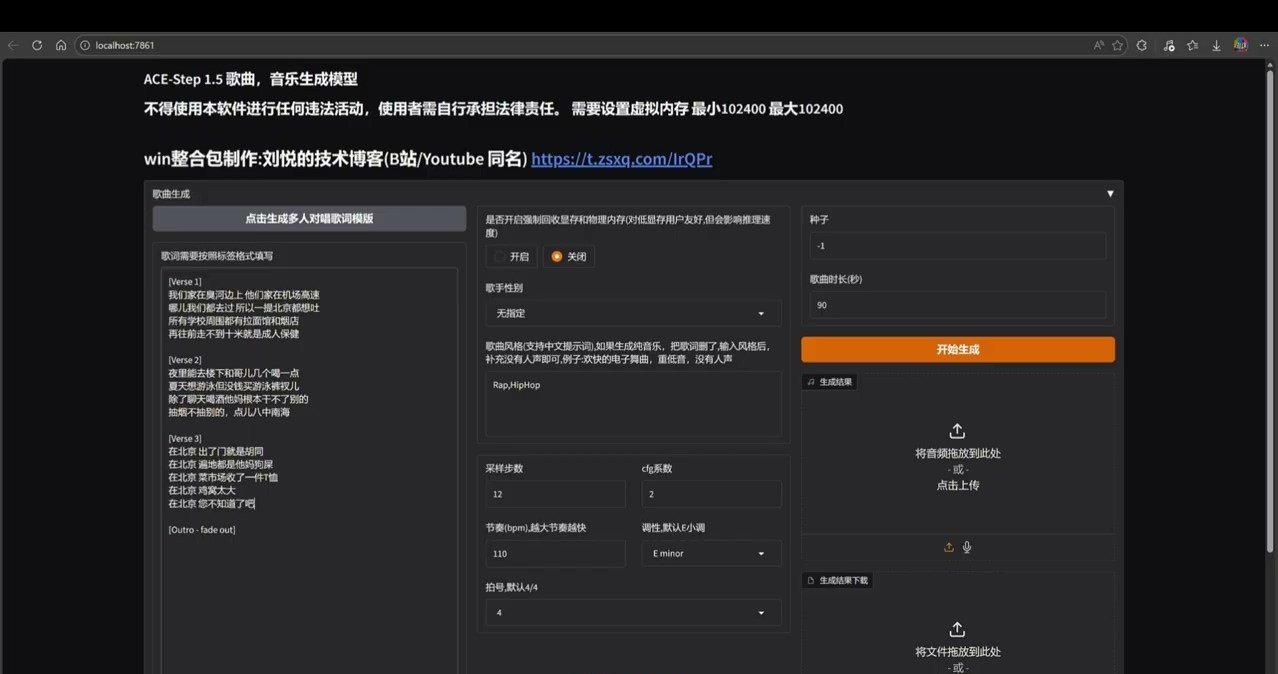Click 点击生成多人对唱歌词模版 button

(309, 219)
